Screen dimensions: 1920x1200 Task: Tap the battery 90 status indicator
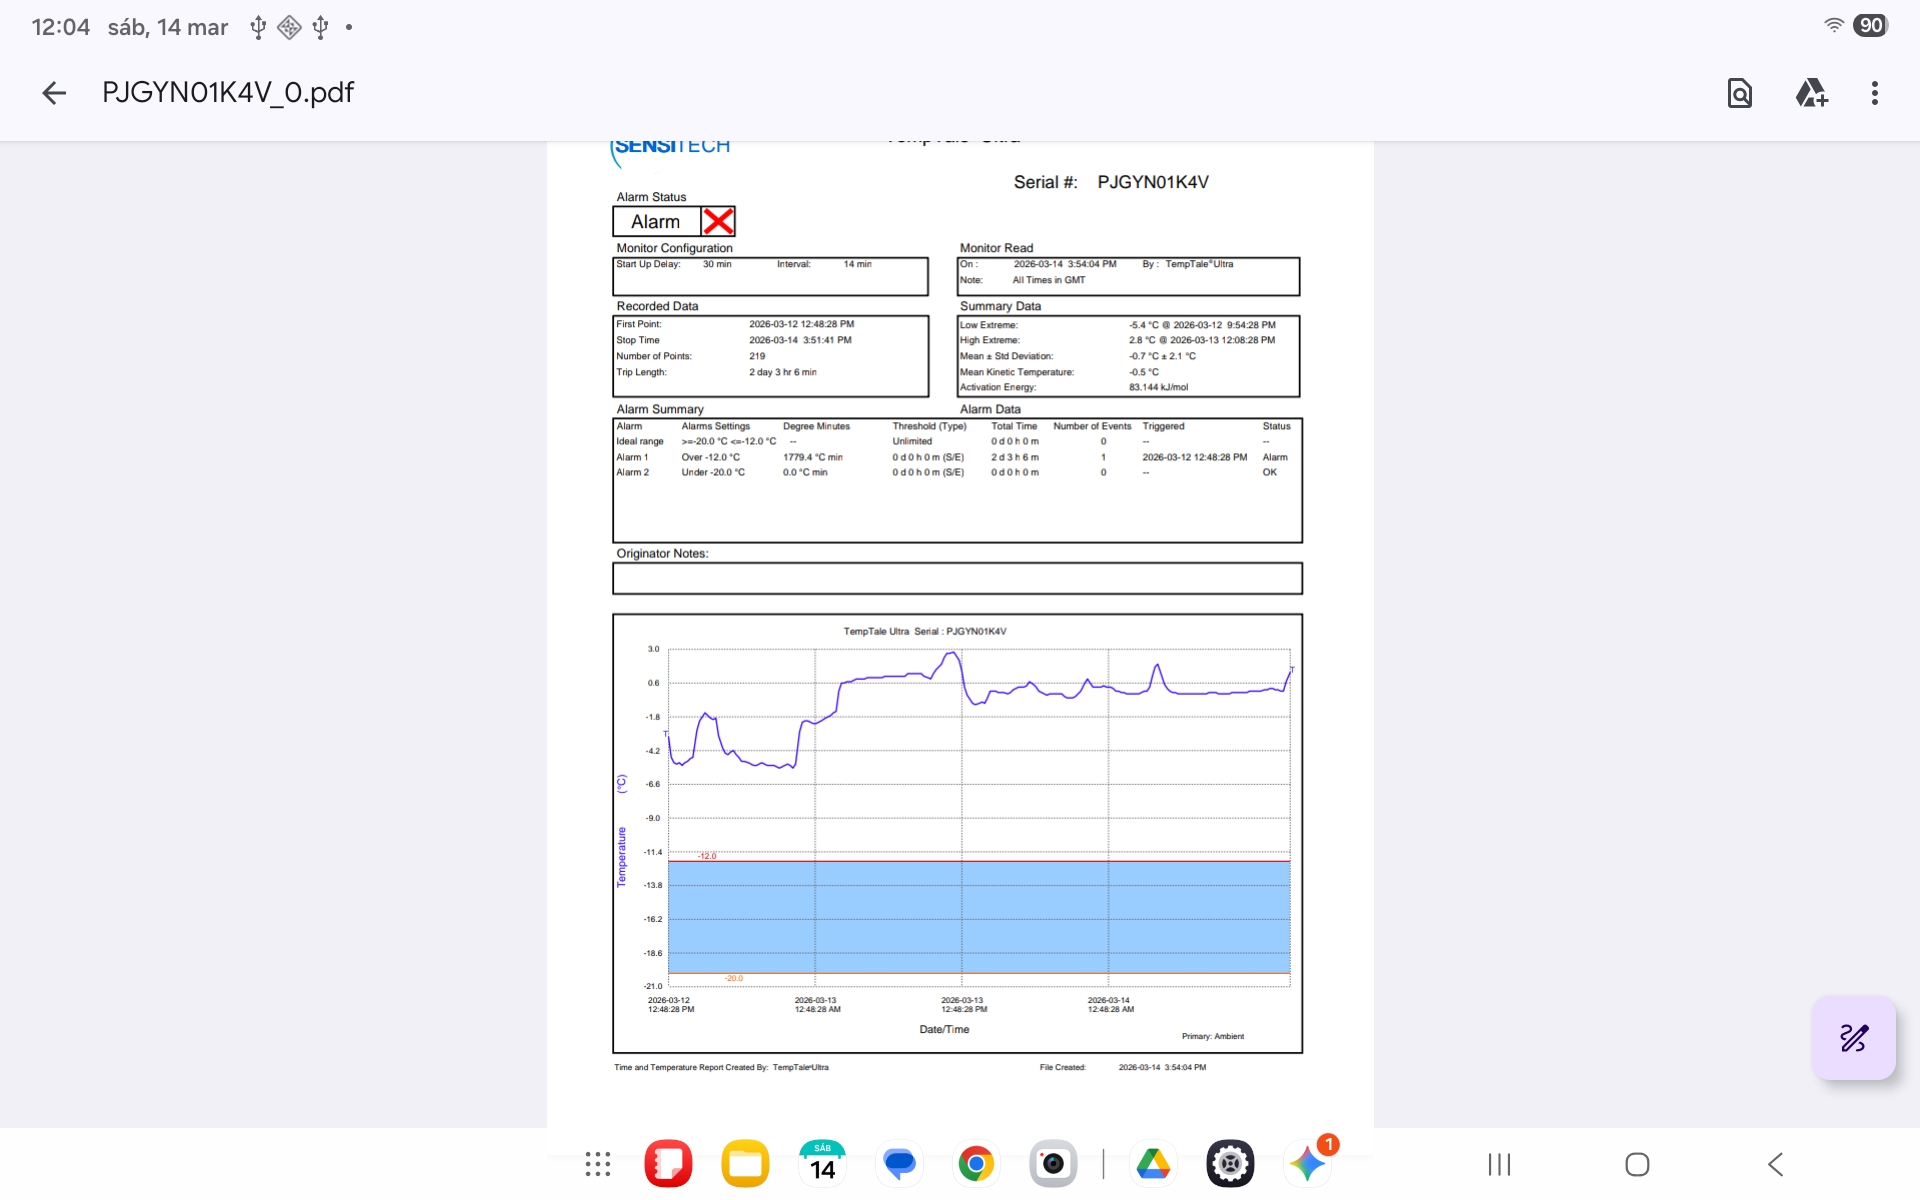(1870, 26)
